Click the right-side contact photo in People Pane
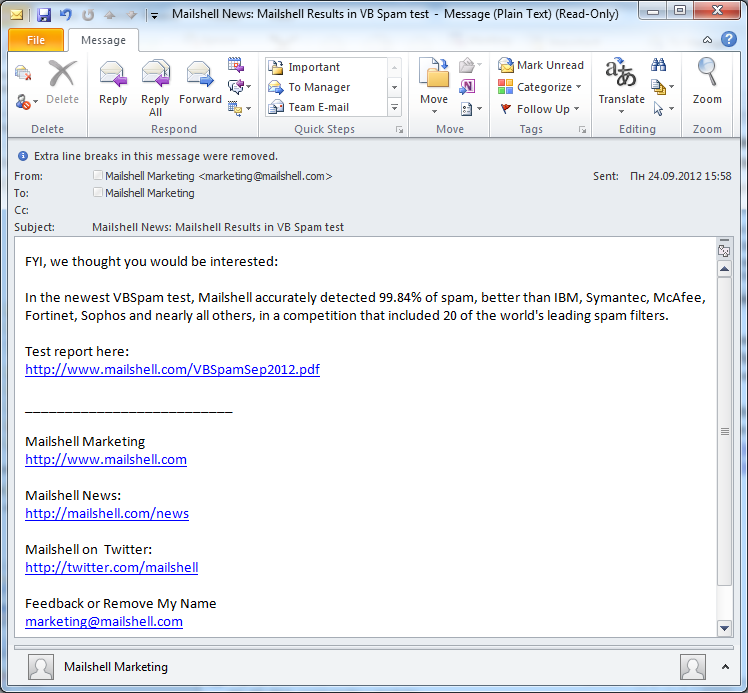 693,667
